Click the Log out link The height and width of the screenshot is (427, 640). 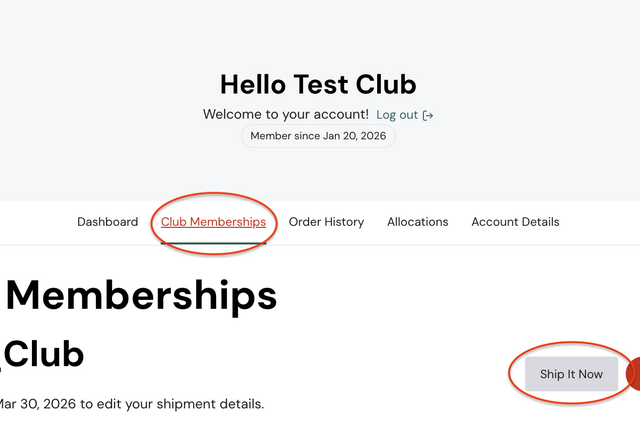click(397, 115)
